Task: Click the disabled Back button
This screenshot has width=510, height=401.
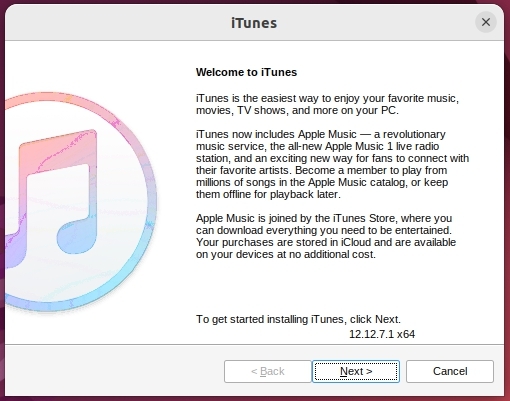Action: click(268, 371)
